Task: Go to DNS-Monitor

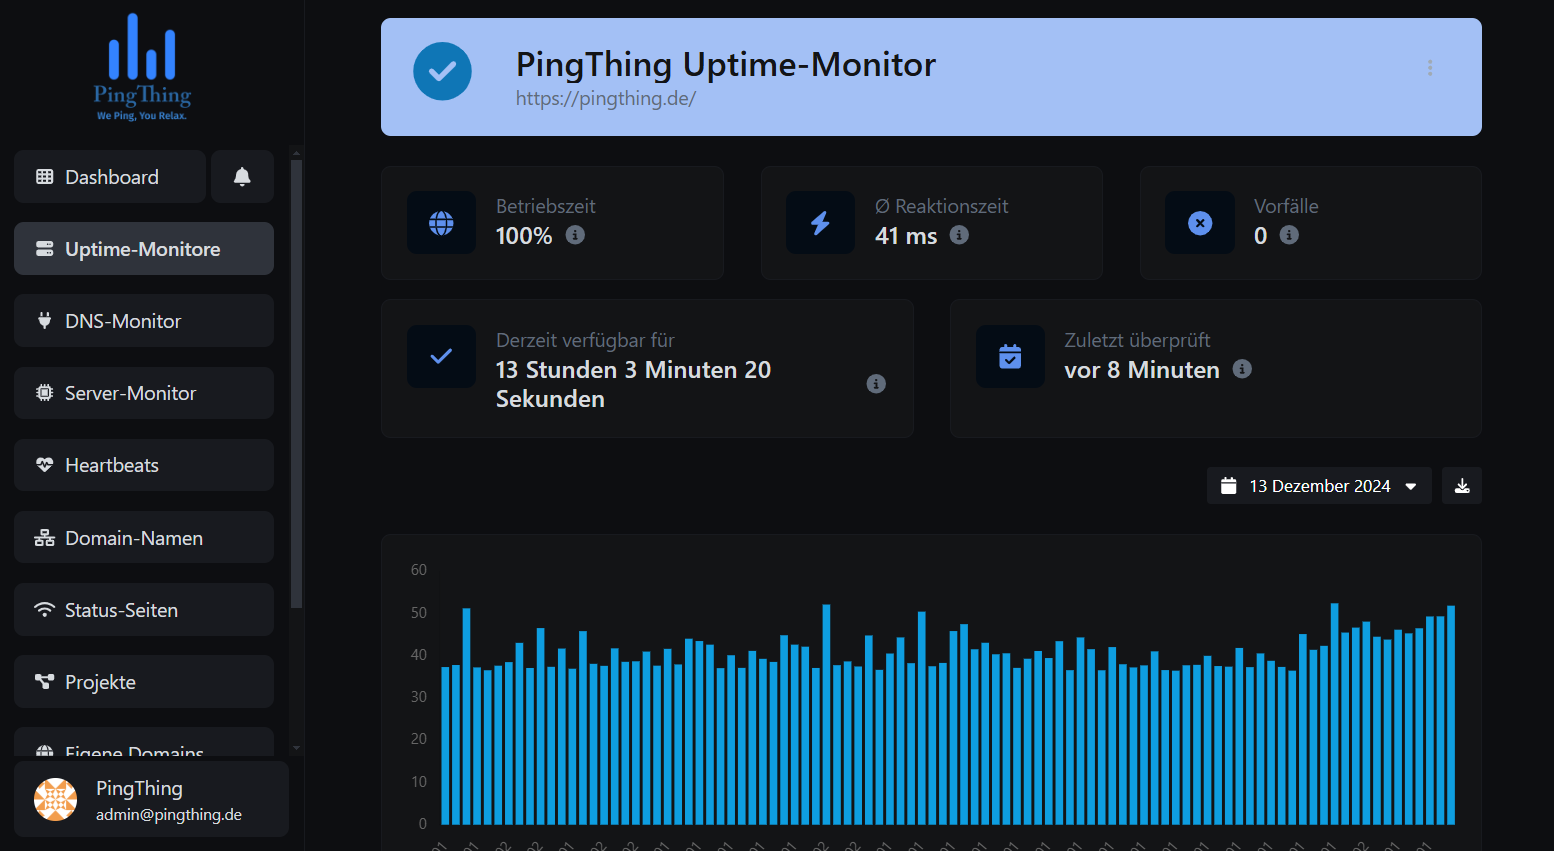Action: pyautogui.click(x=144, y=321)
